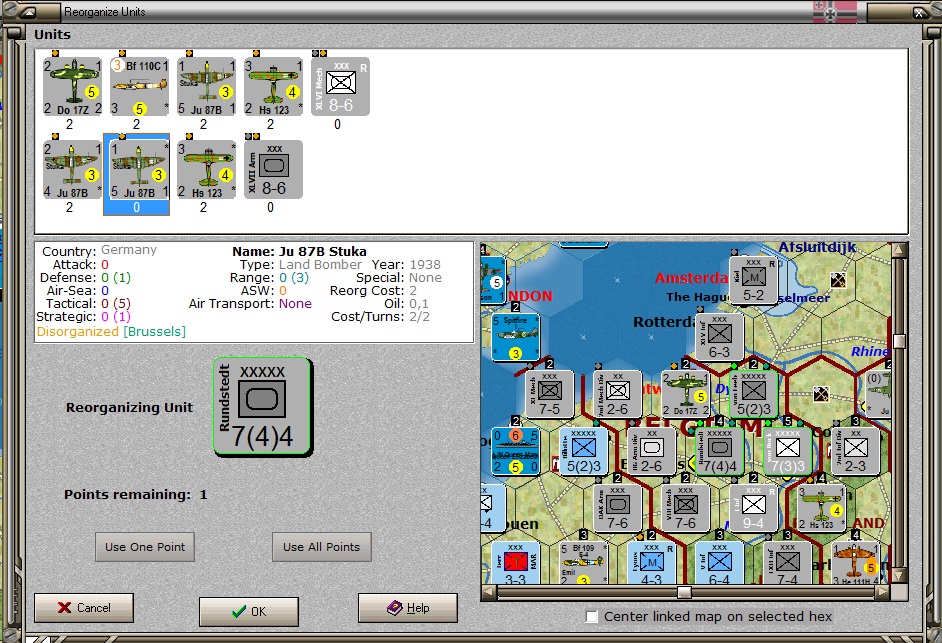Click the blue 4-3 M unit counter
This screenshot has height=643, width=942.
tap(651, 563)
